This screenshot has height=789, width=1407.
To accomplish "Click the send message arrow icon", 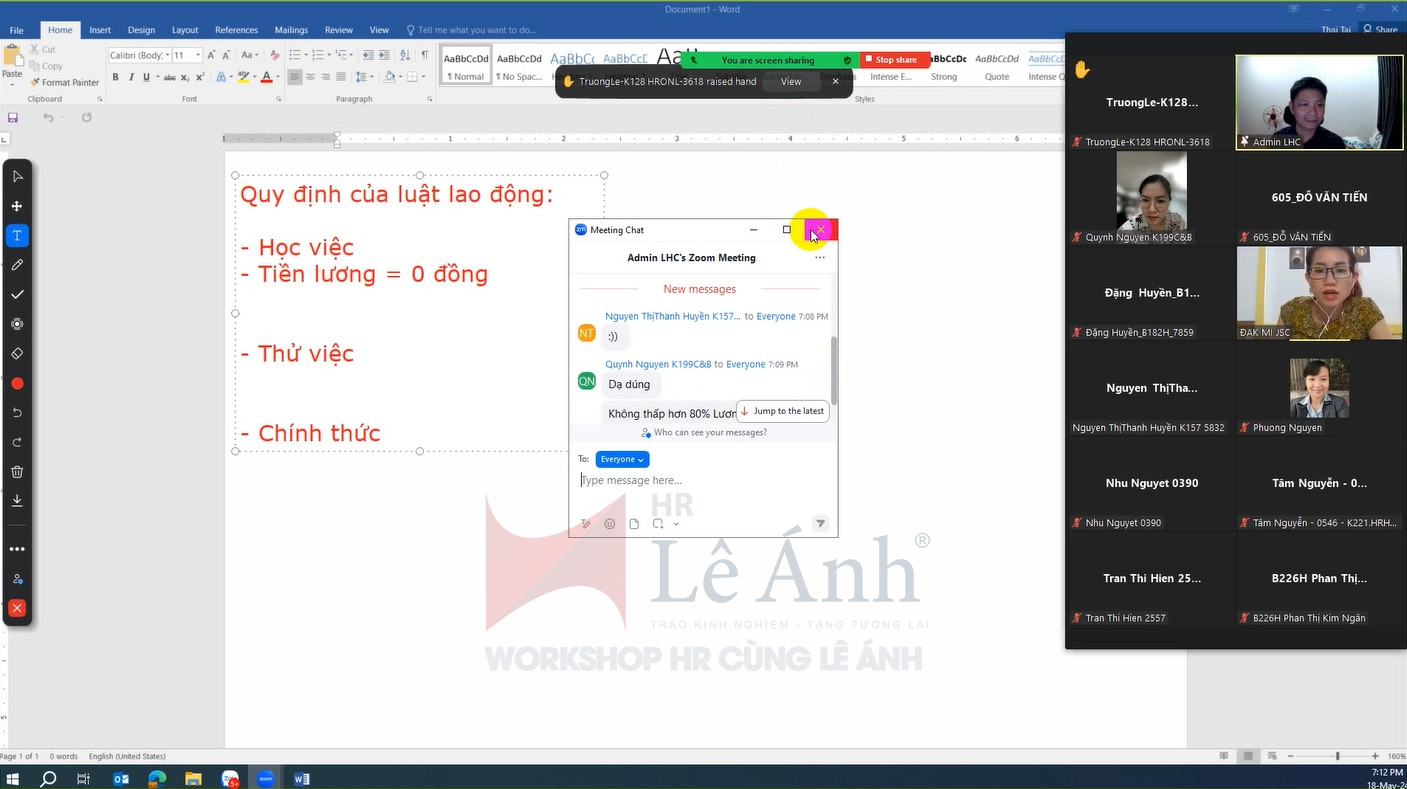I will 820,523.
